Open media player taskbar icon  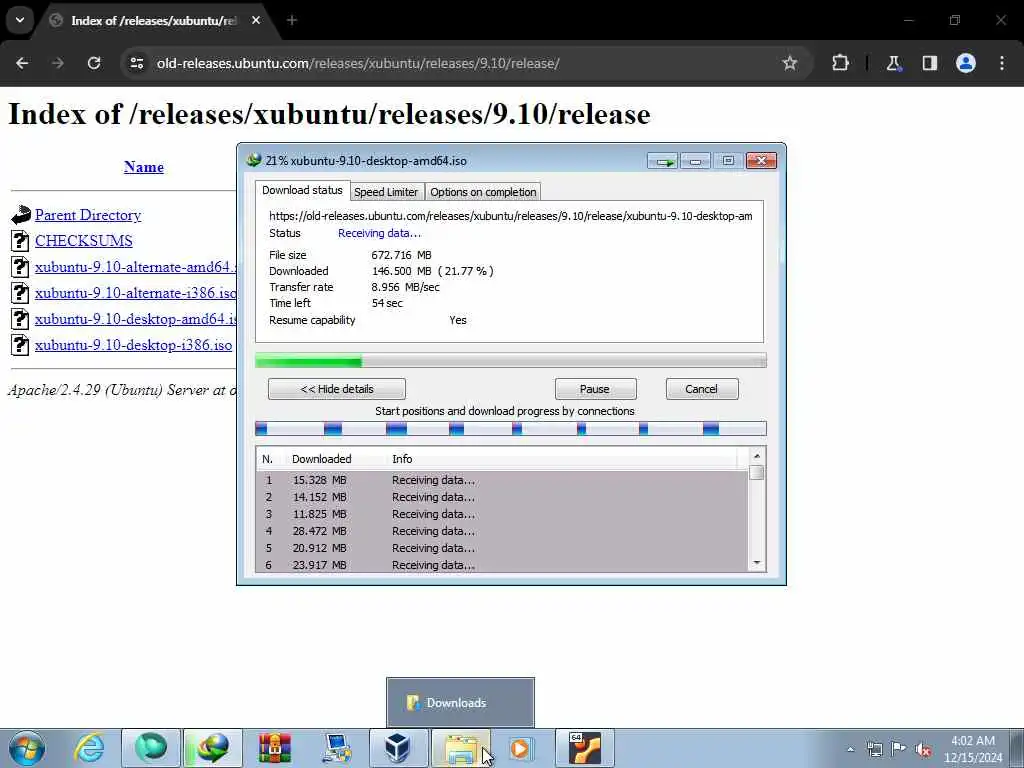(x=521, y=748)
